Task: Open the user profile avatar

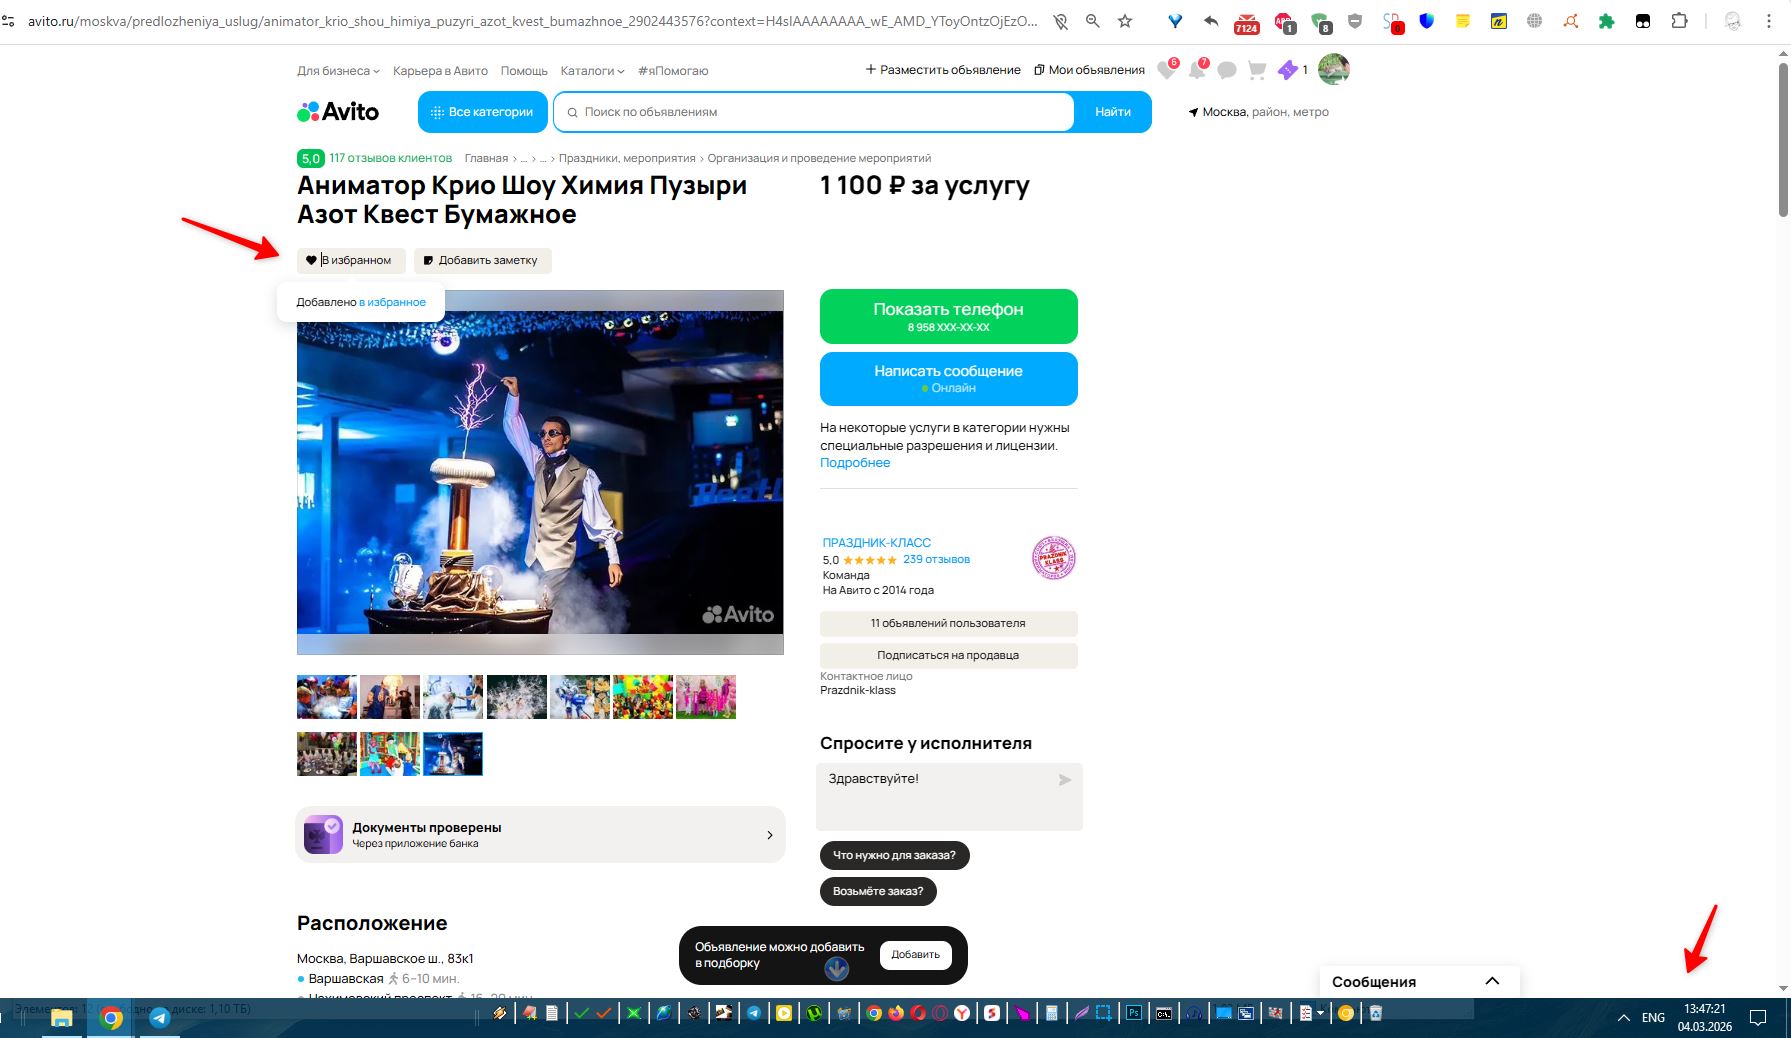Action: click(1334, 69)
